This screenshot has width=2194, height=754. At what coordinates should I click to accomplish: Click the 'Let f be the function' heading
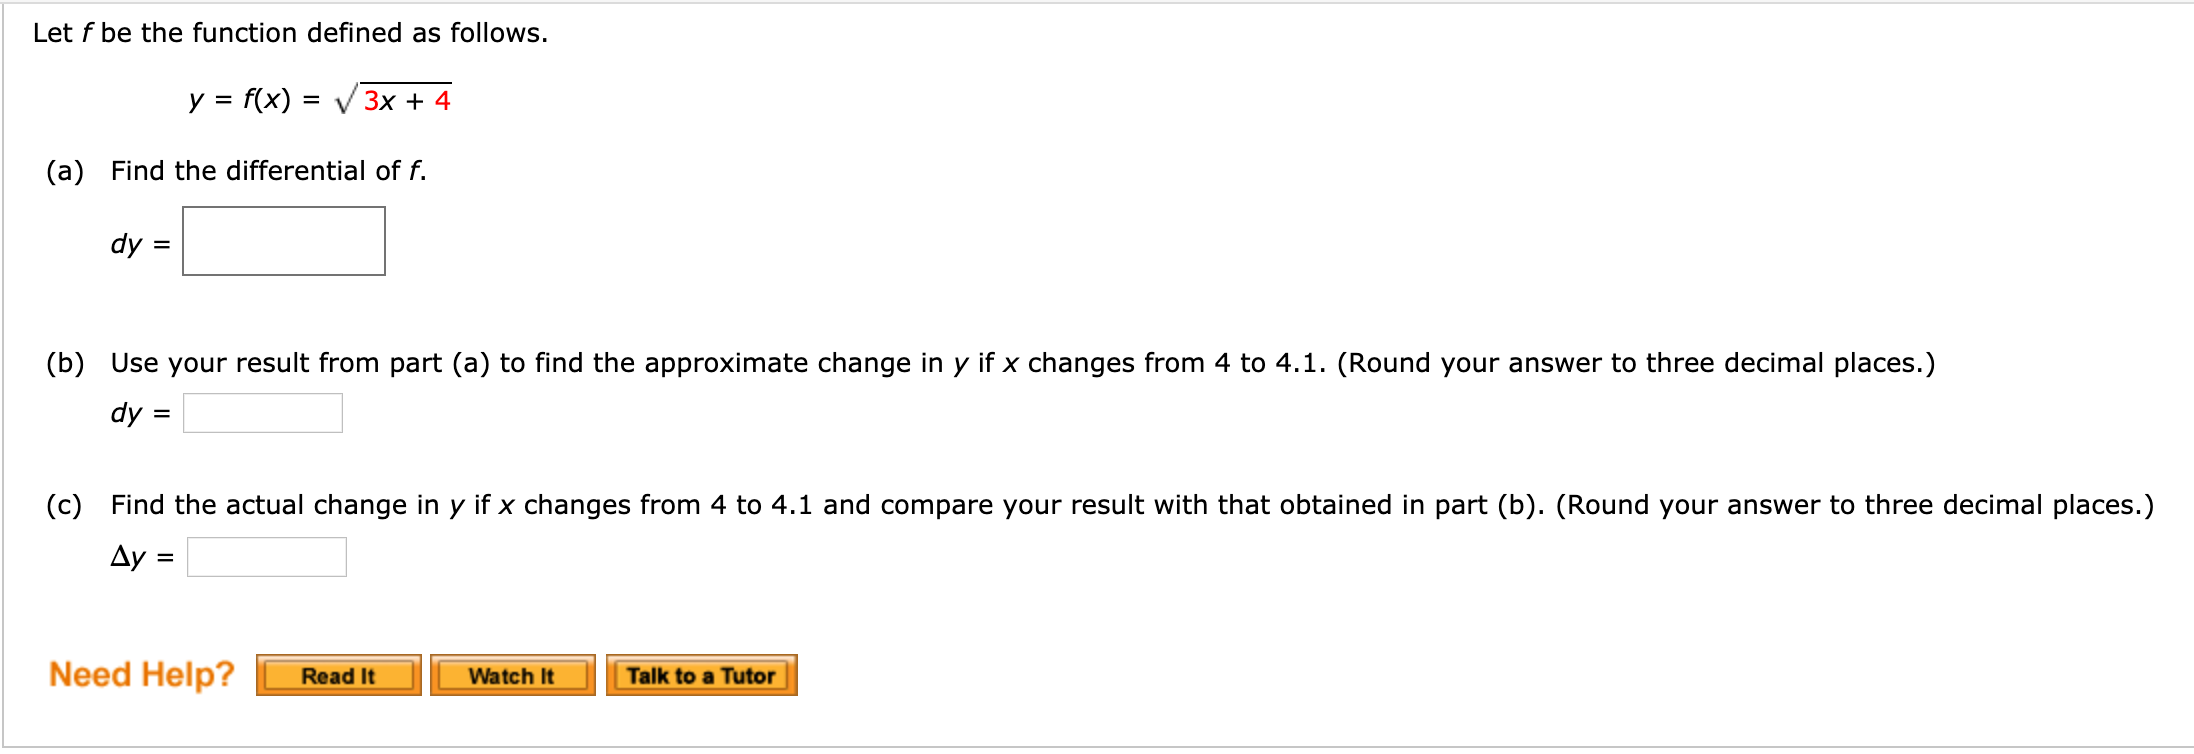tap(289, 31)
